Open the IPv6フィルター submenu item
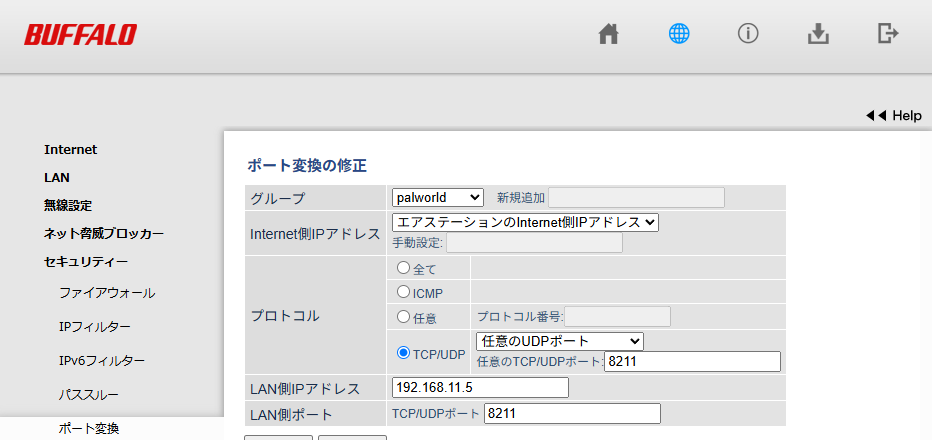The image size is (932, 440). point(102,360)
